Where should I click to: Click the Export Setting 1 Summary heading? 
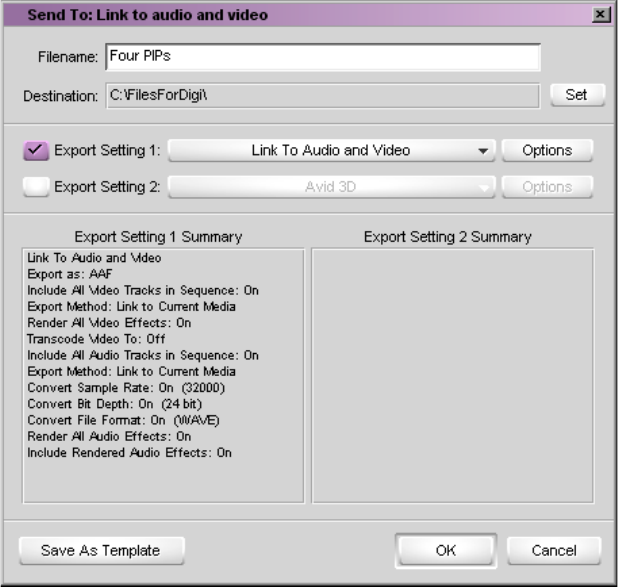158,237
